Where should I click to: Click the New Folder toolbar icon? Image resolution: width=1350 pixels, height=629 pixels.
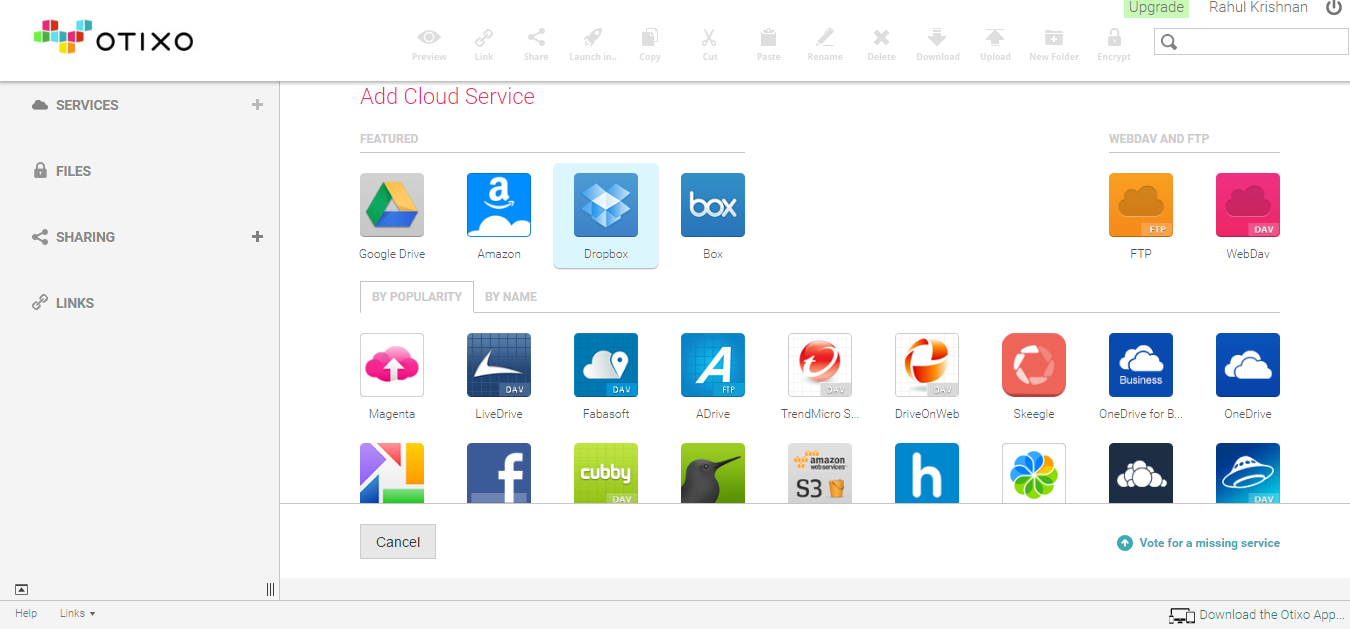(x=1054, y=44)
